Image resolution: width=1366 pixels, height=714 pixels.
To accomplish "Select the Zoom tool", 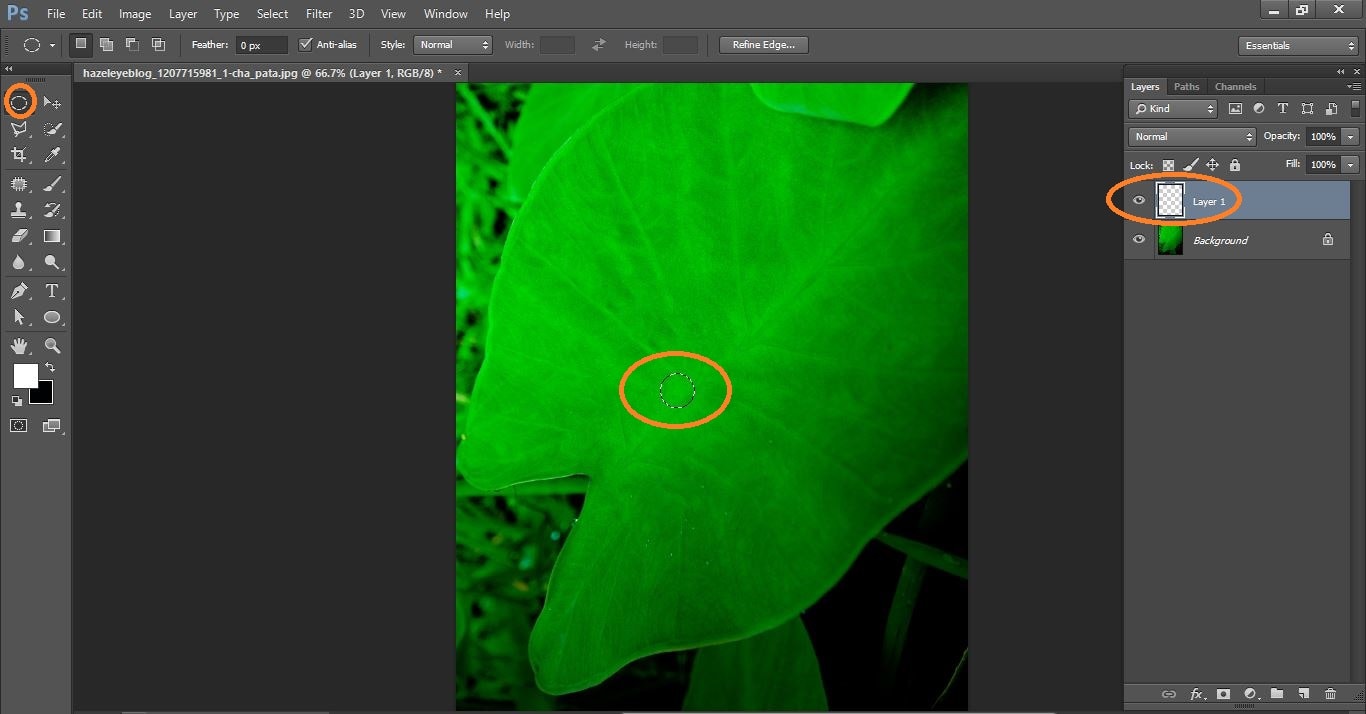I will 52,345.
